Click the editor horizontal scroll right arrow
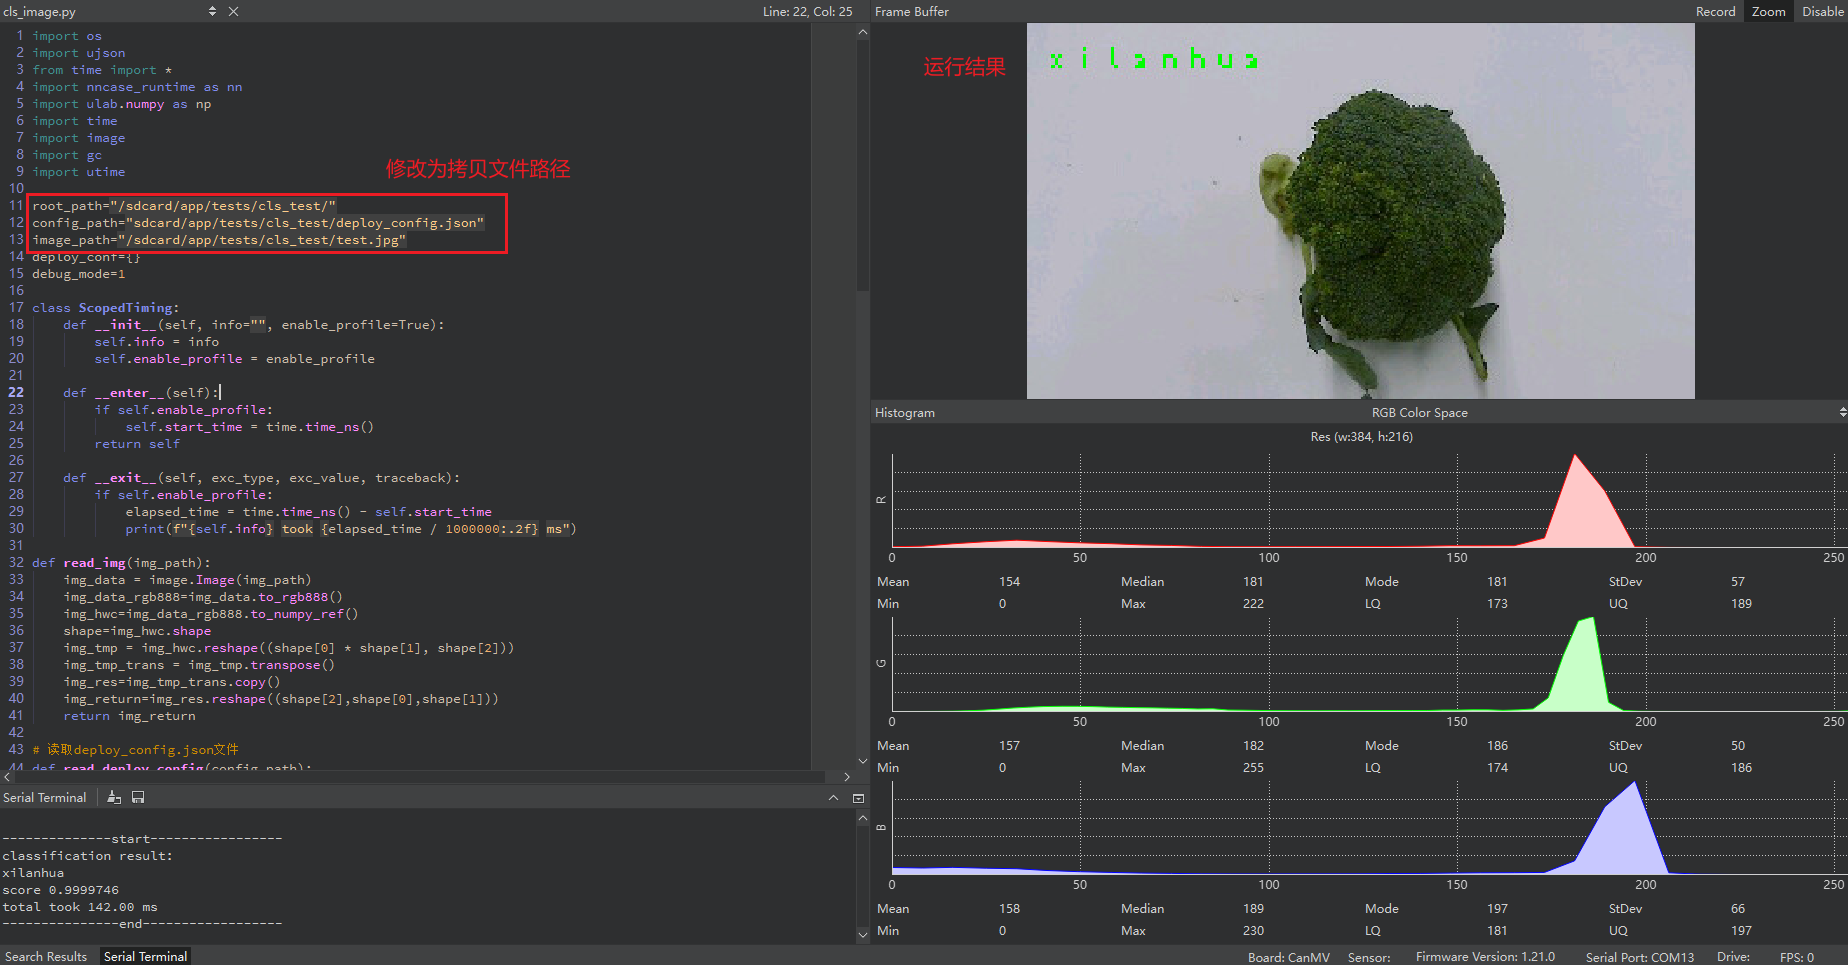The width and height of the screenshot is (1848, 965). pyautogui.click(x=847, y=776)
